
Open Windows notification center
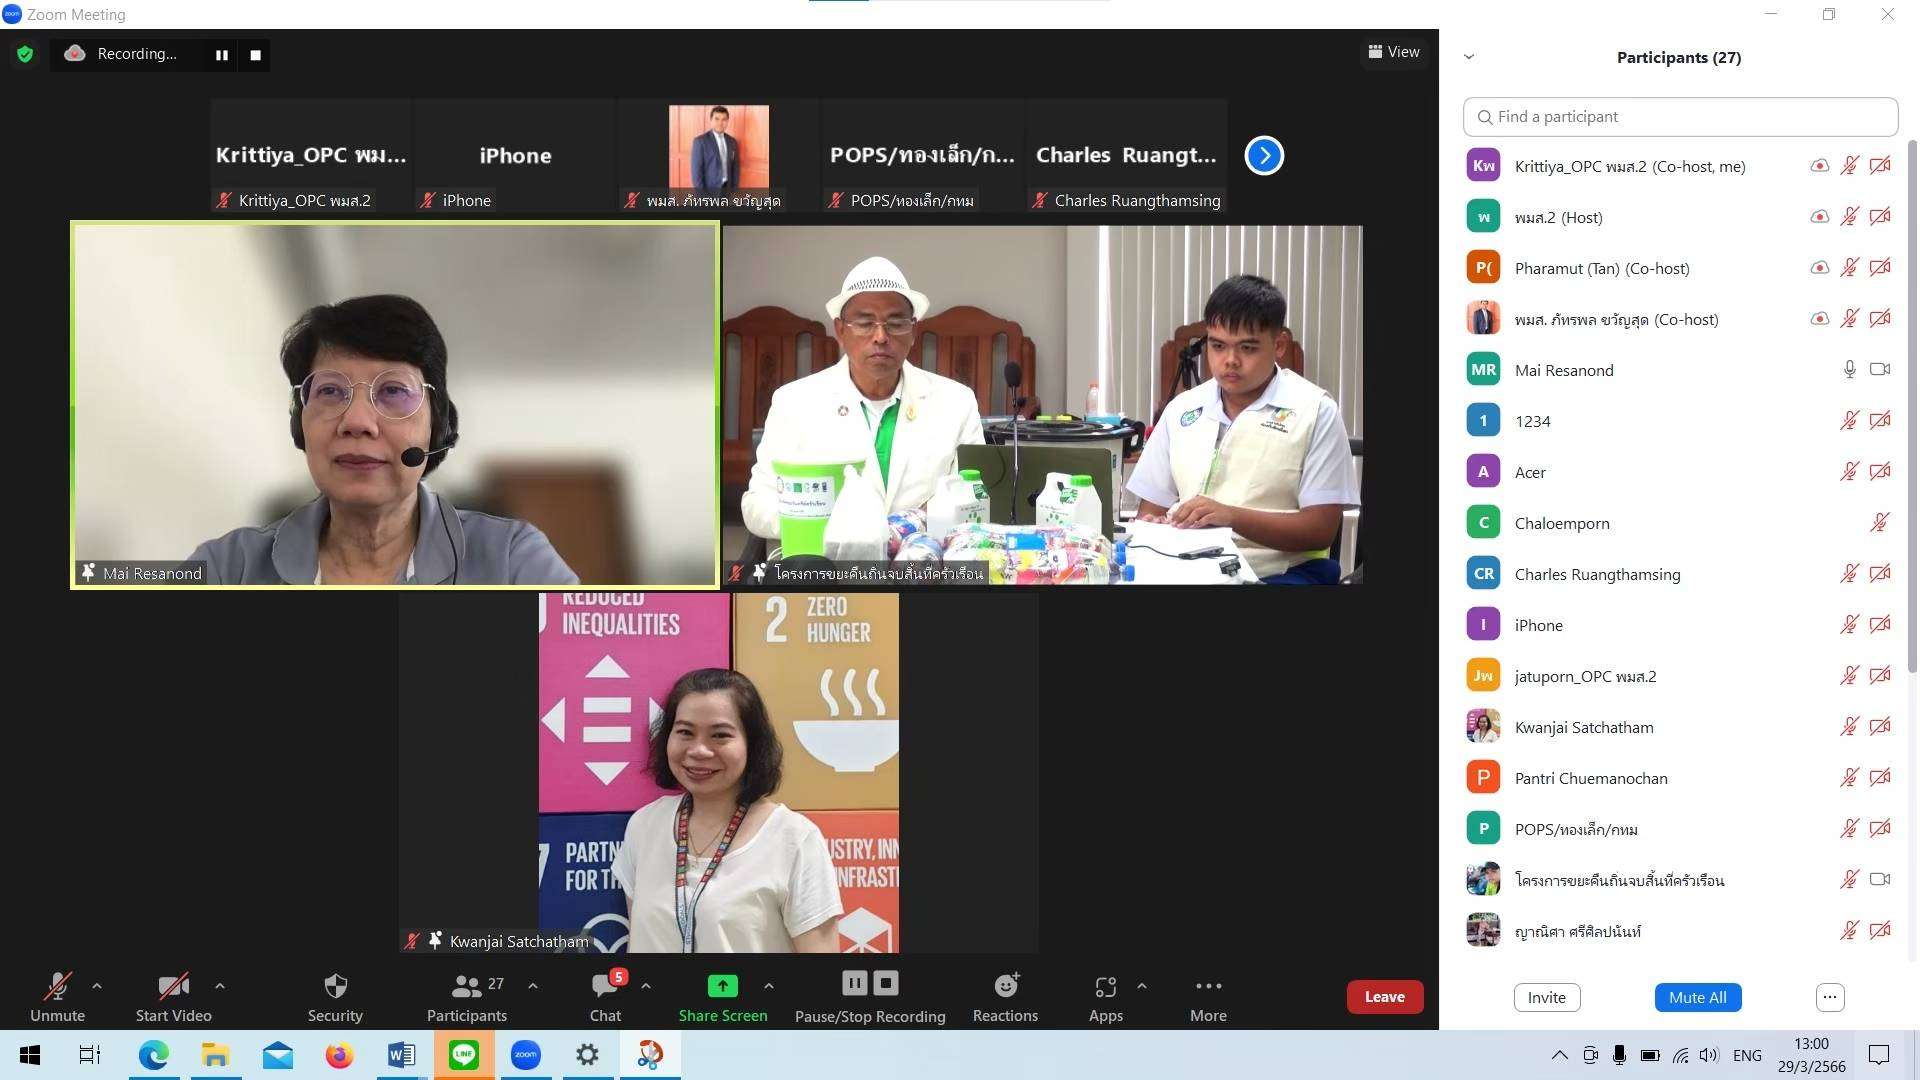1879,1055
